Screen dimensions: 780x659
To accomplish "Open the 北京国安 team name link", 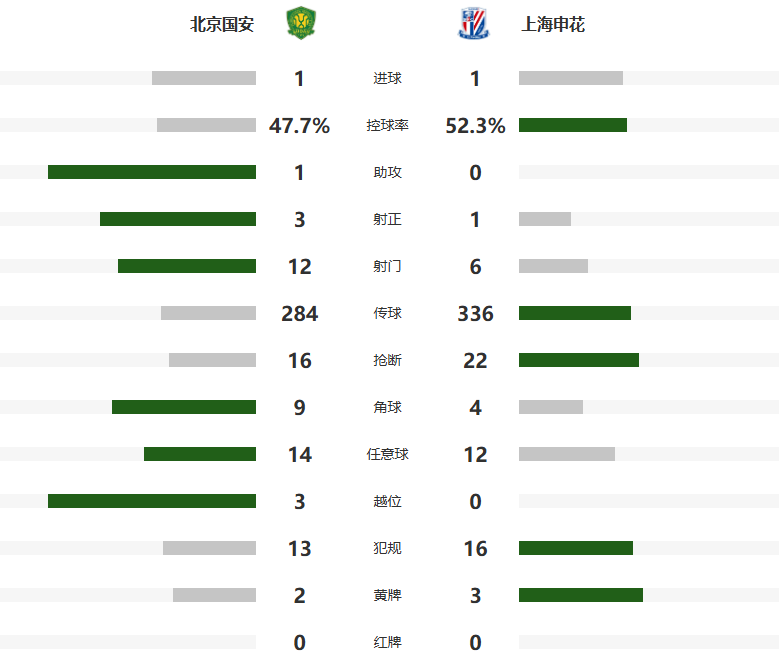I will (222, 24).
